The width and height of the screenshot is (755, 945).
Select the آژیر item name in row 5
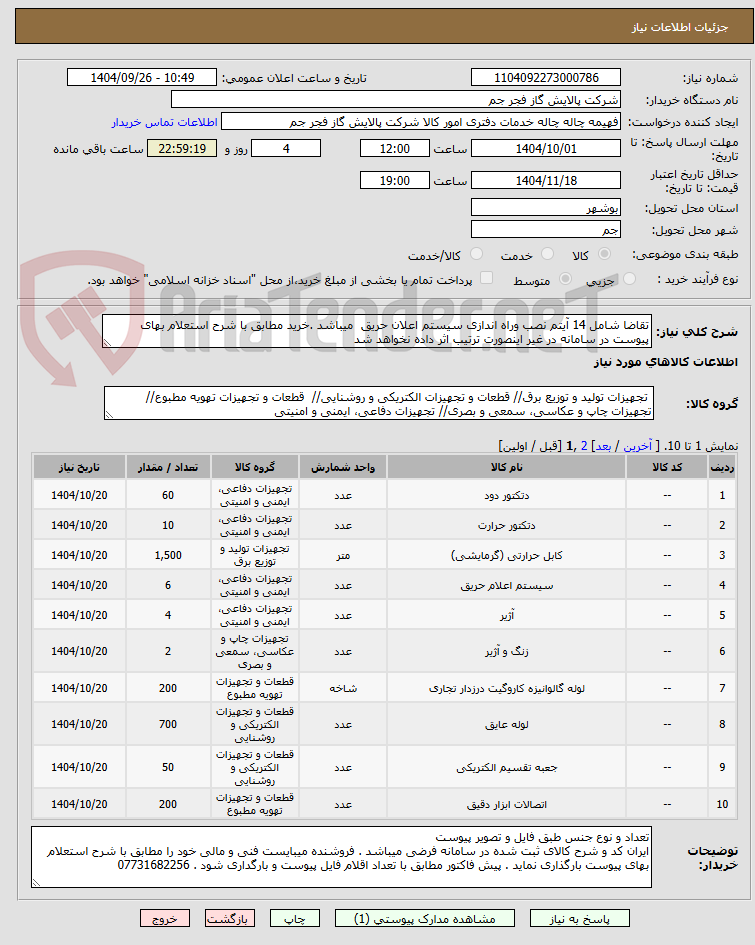pyautogui.click(x=507, y=616)
